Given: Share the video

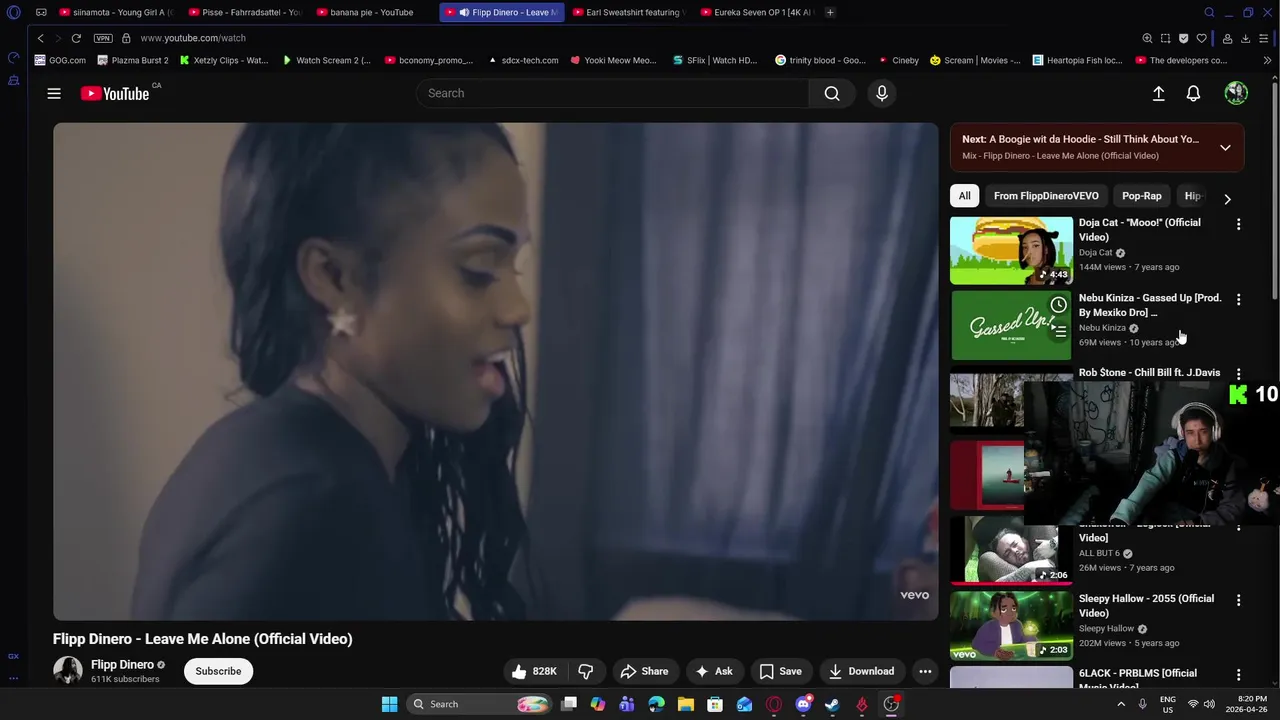Looking at the screenshot, I should (x=644, y=671).
